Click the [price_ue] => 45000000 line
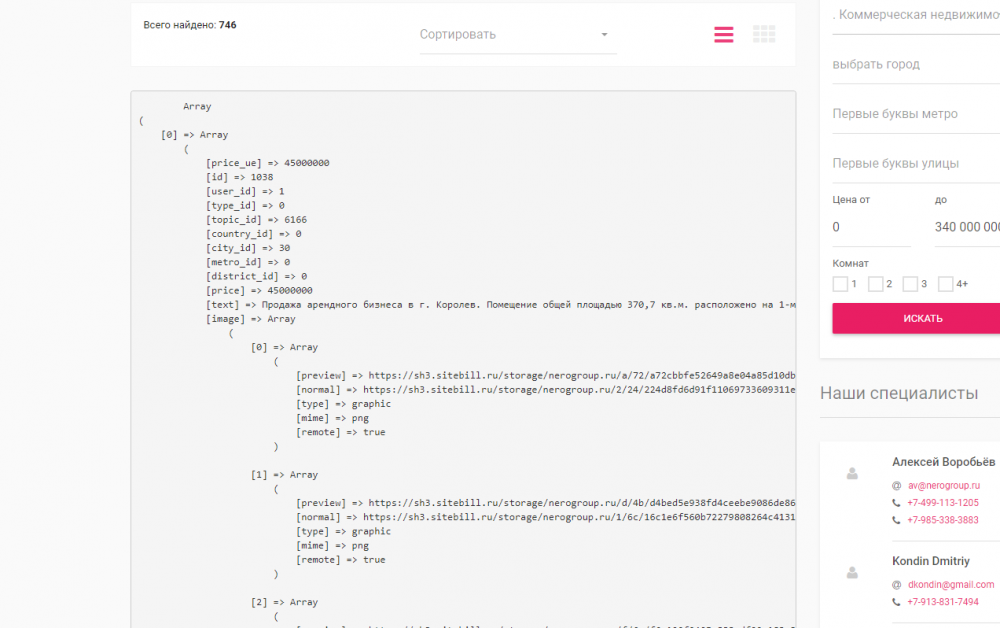The image size is (1000, 628). [267, 163]
